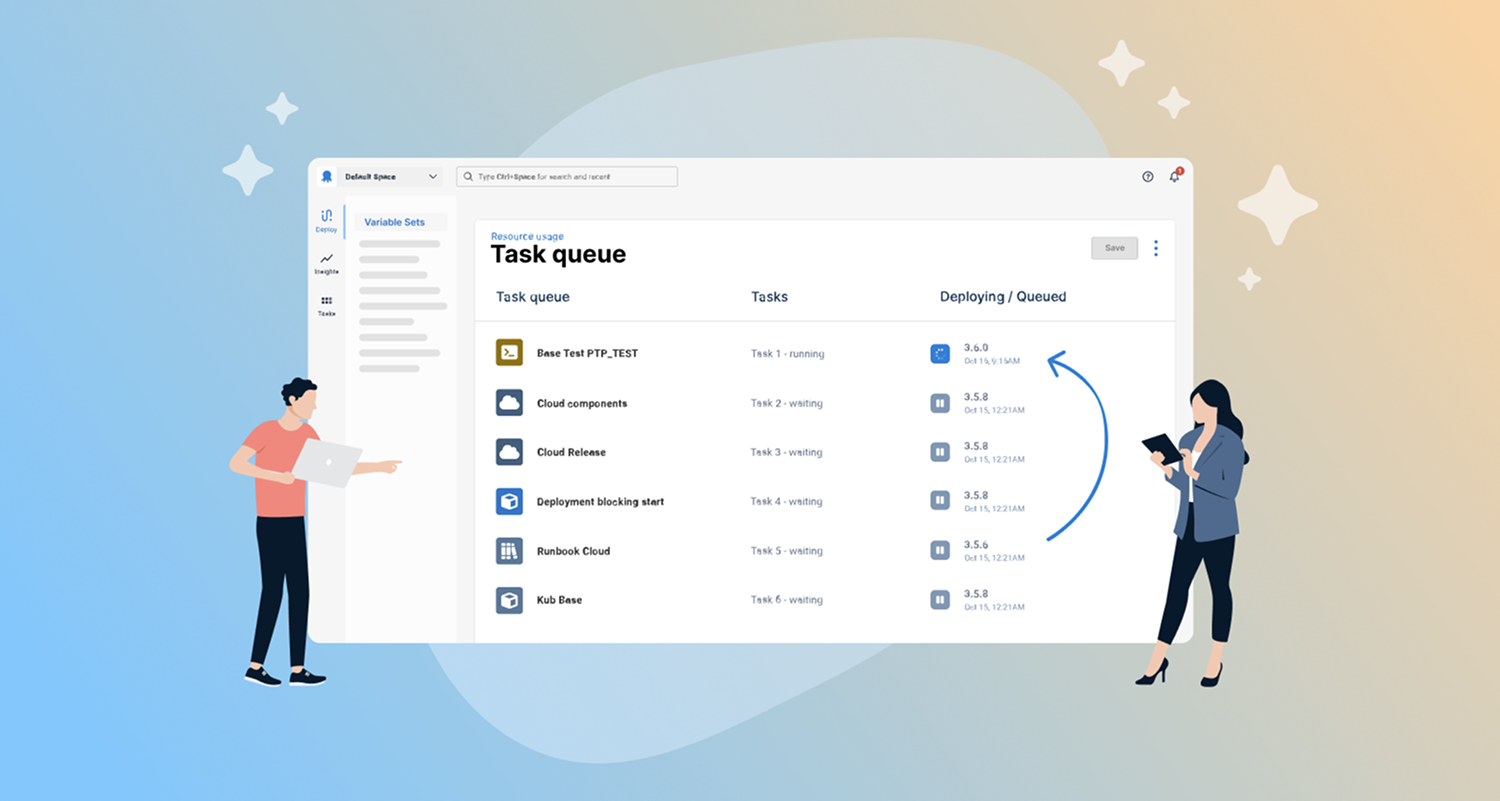Toggle pause button for Cloud components task

click(x=940, y=403)
